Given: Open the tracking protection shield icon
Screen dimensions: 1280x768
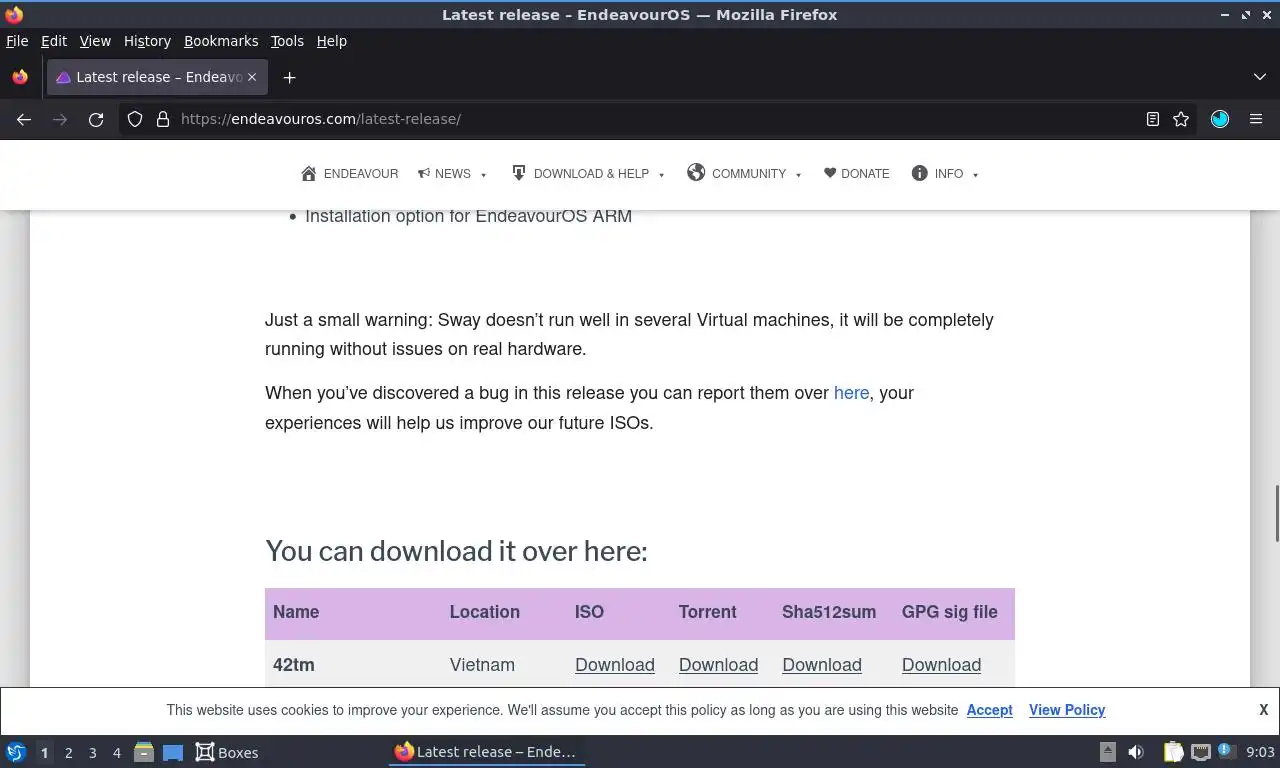Looking at the screenshot, I should 135,119.
